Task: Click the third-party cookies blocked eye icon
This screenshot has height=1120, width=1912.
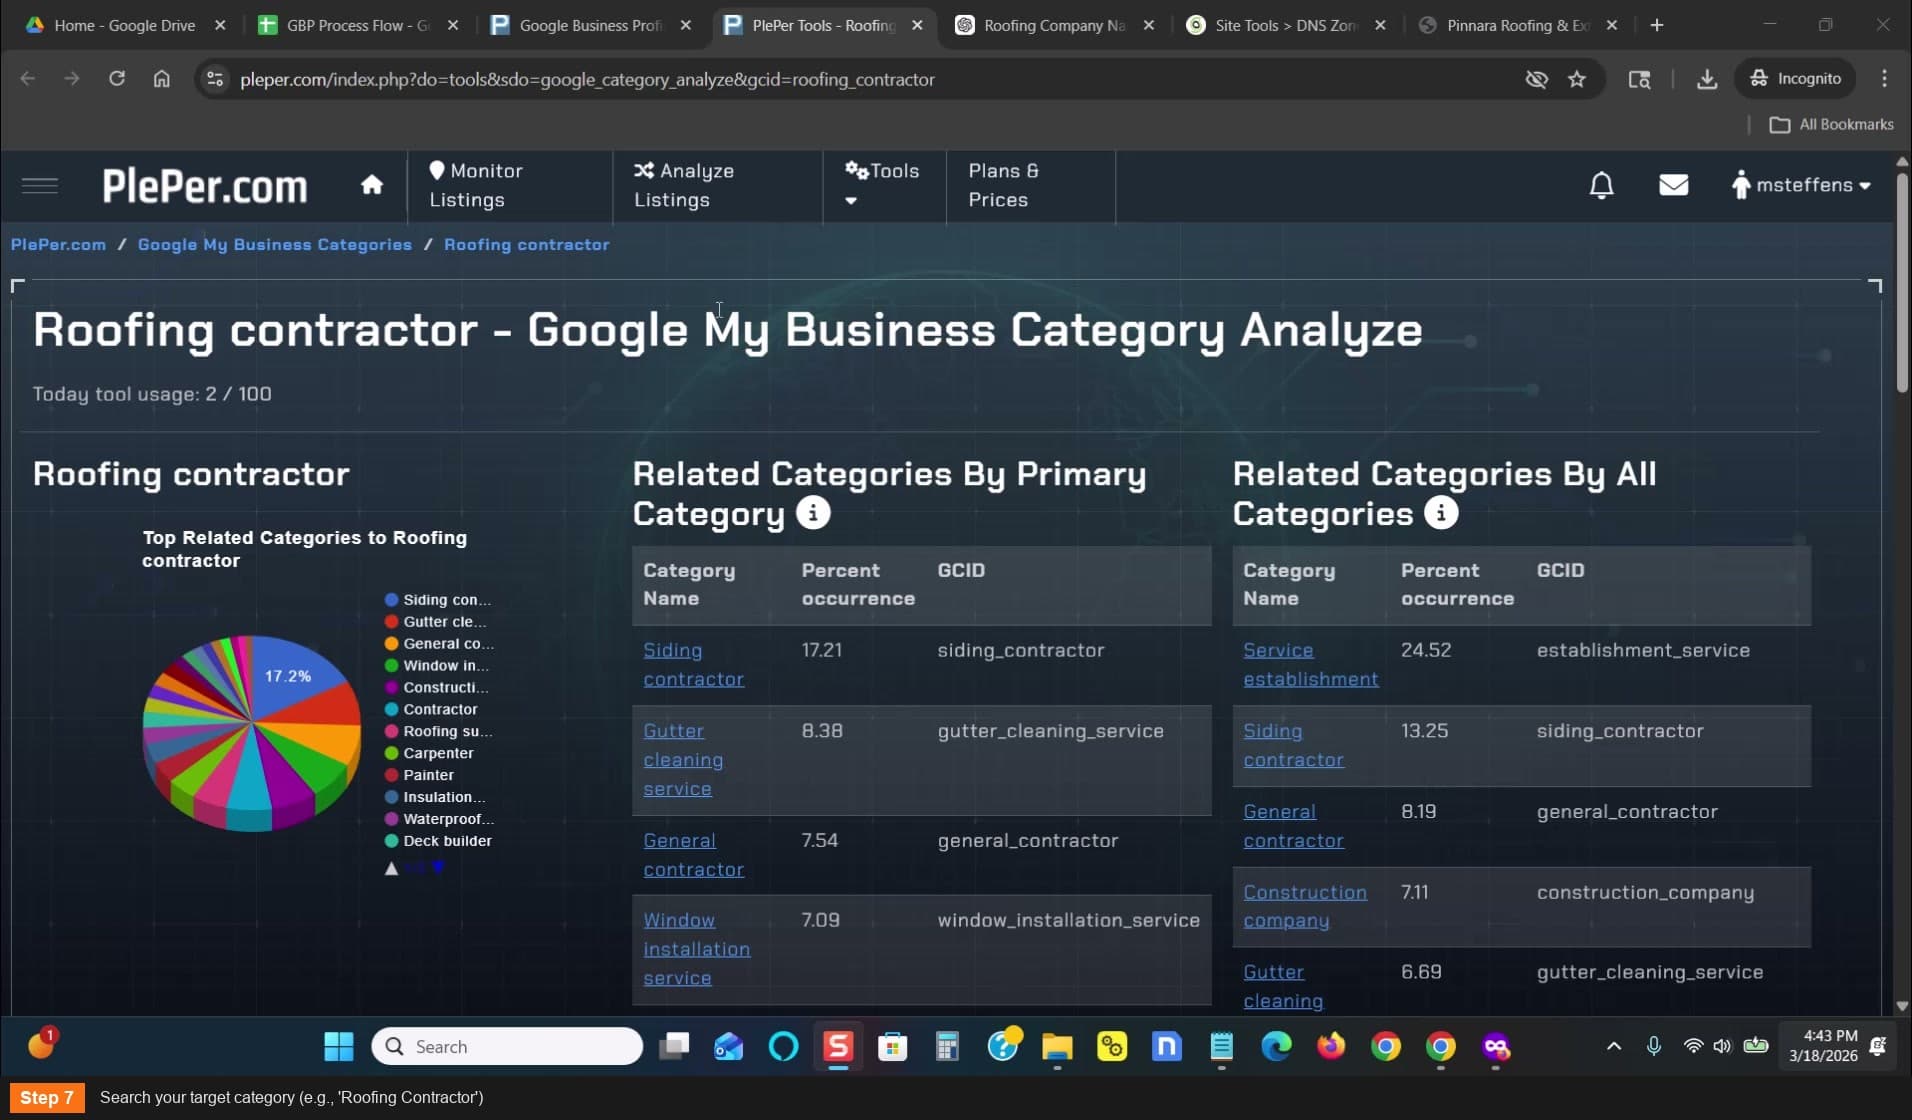Action: pyautogui.click(x=1536, y=79)
